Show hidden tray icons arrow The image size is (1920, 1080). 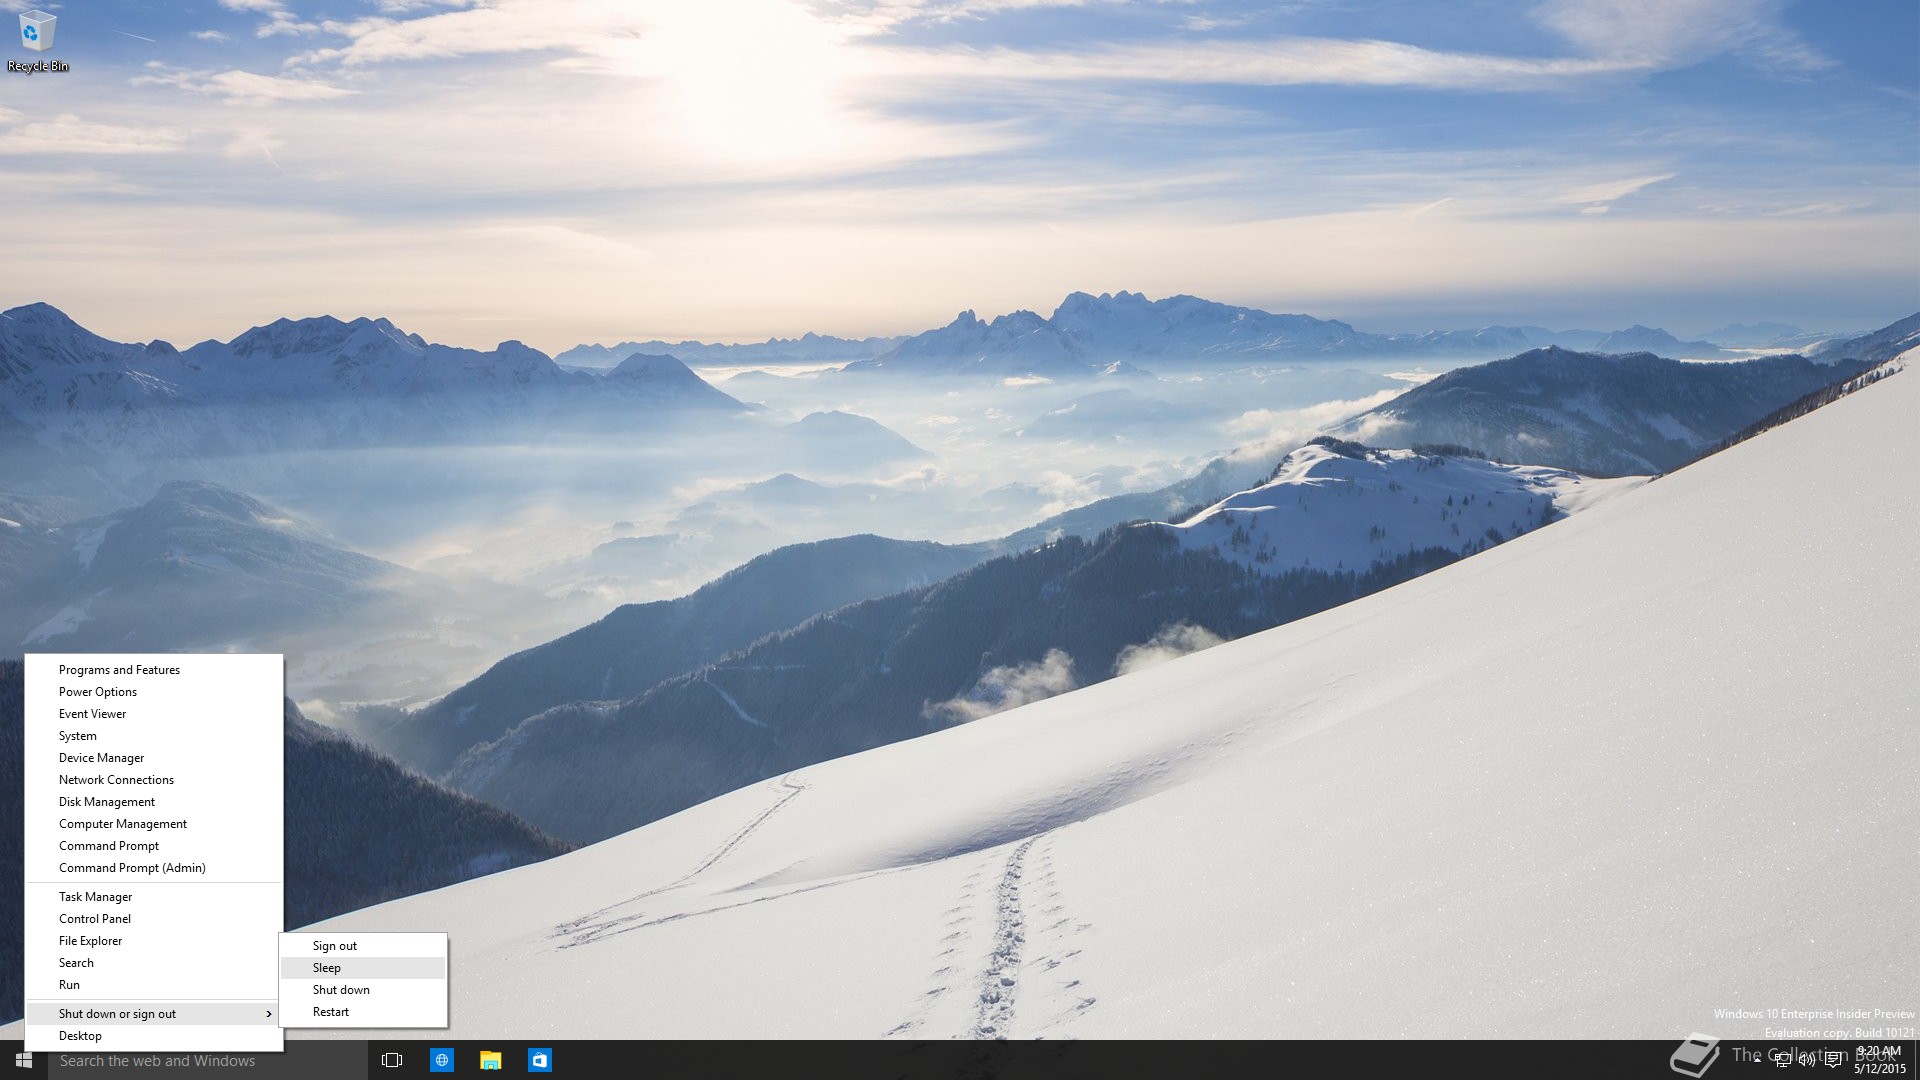click(1757, 1060)
